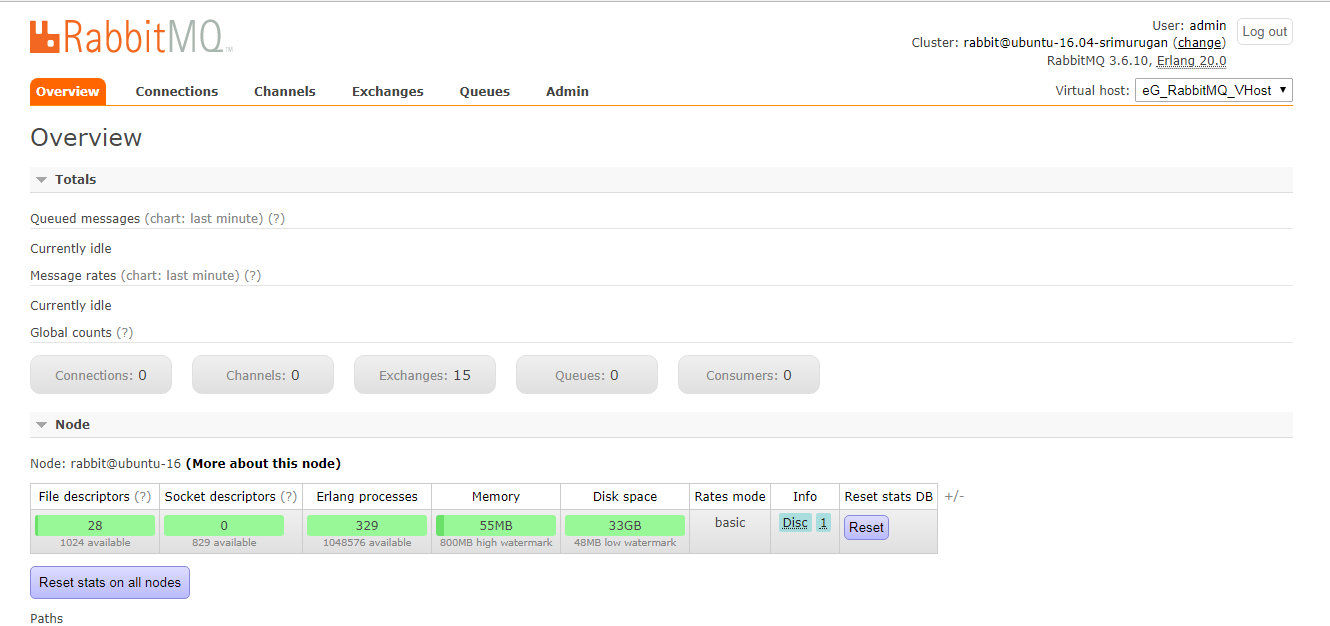Click the Disk space 33GB bar
Viewport: 1330px width, 626px height.
625,525
